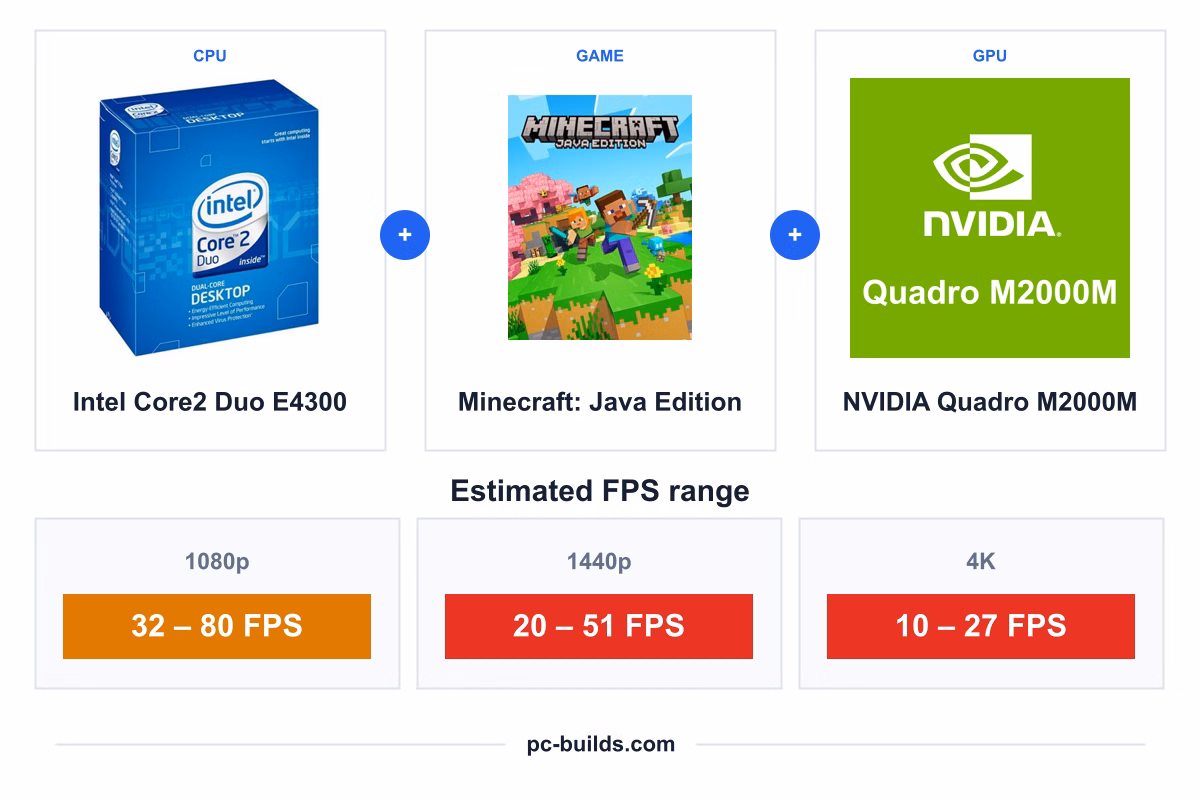Click the Minecraft title logo on cover
The height and width of the screenshot is (800, 1200).
pyautogui.click(x=600, y=130)
